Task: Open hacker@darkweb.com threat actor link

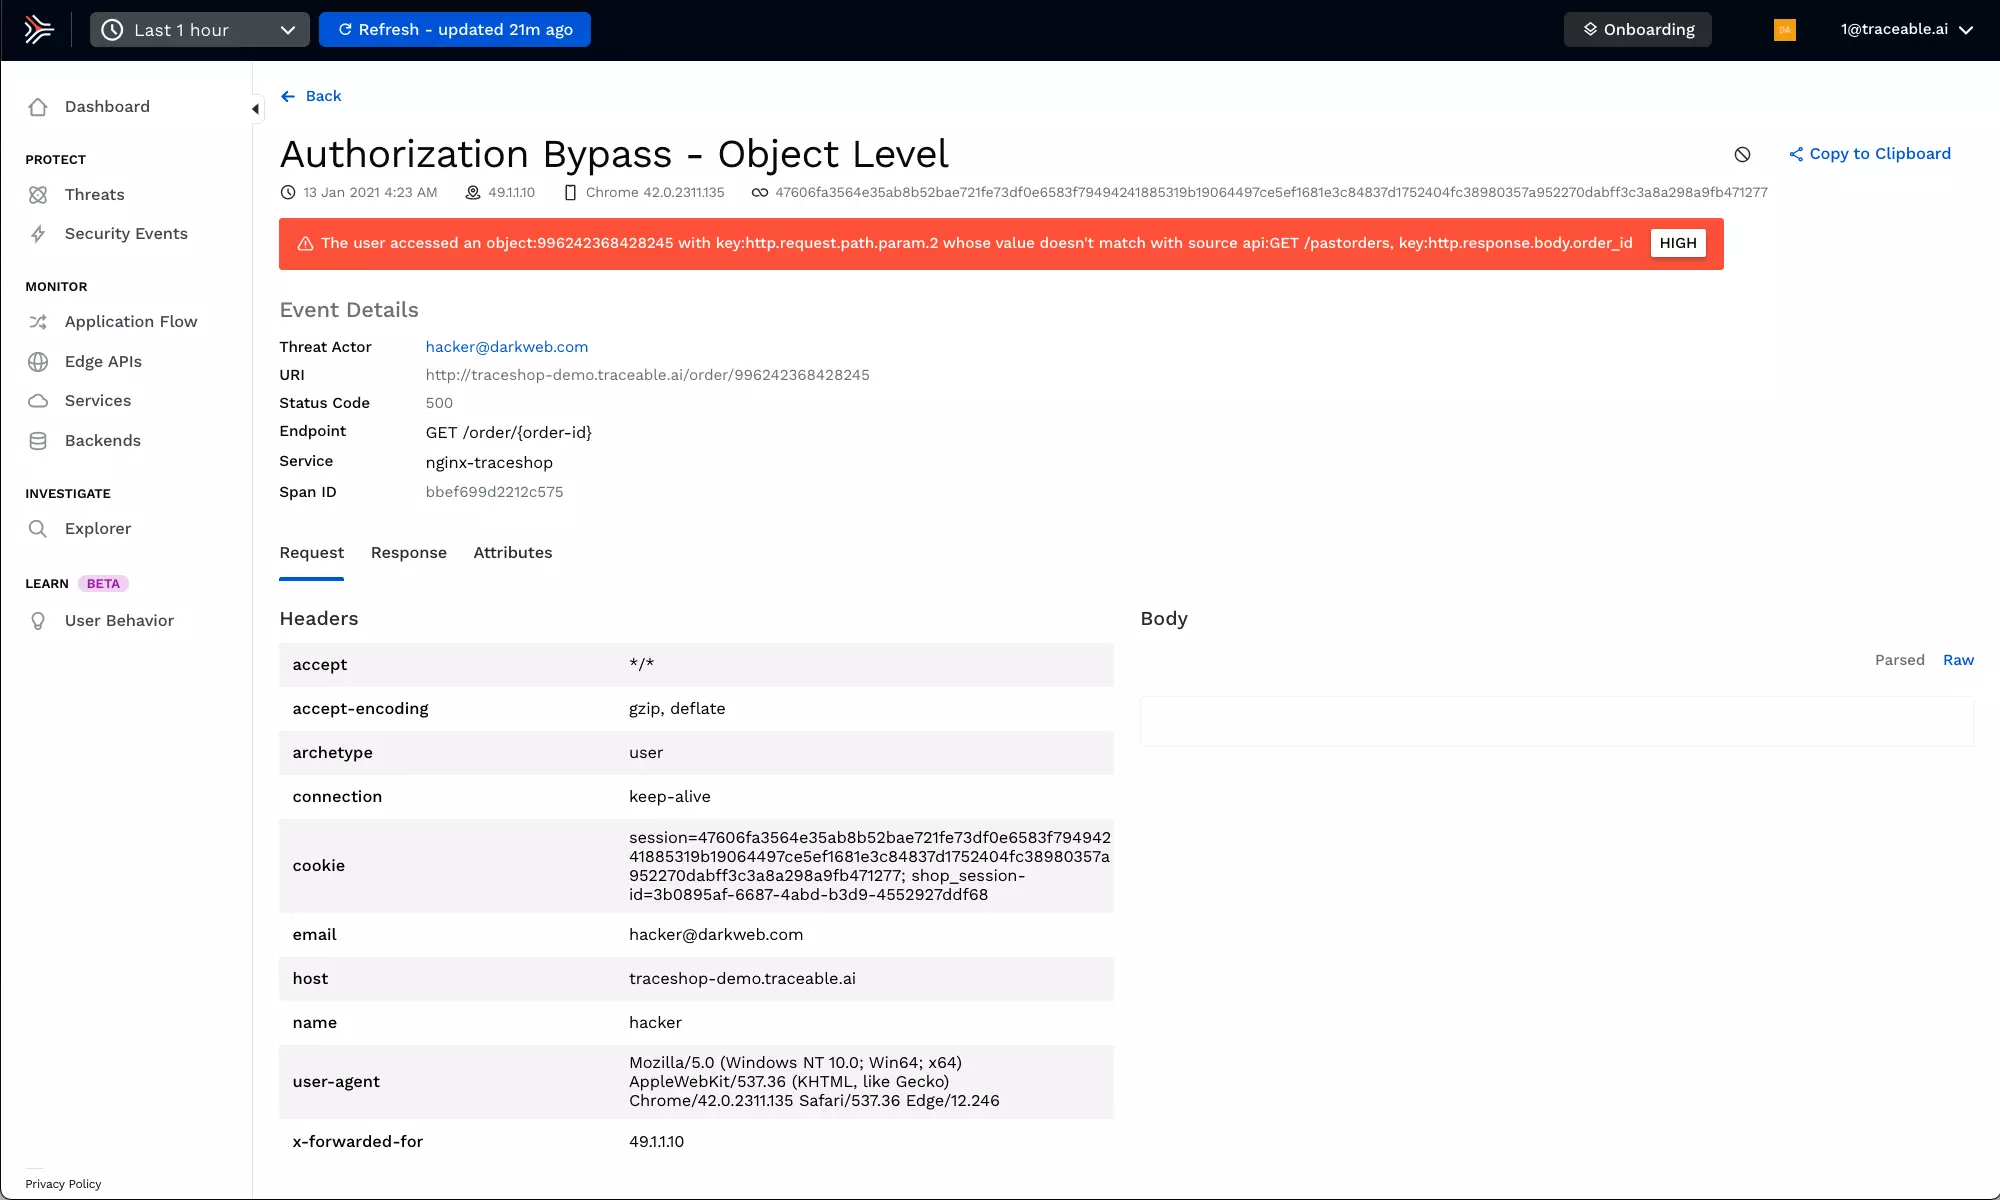Action: 506,347
